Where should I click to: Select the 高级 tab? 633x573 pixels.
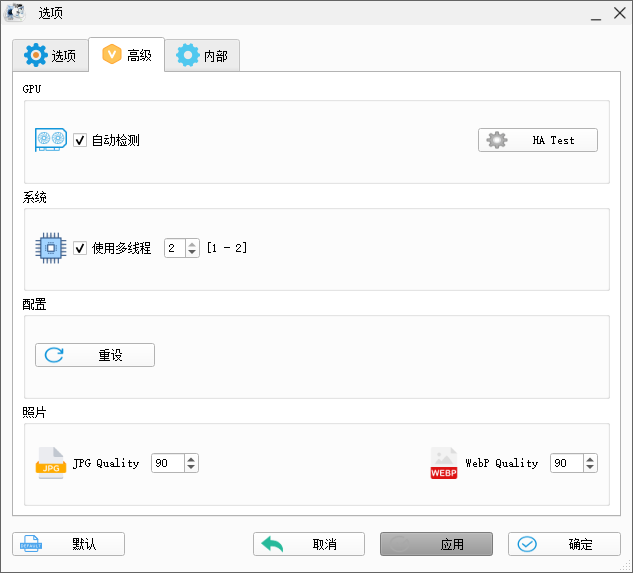coord(126,56)
